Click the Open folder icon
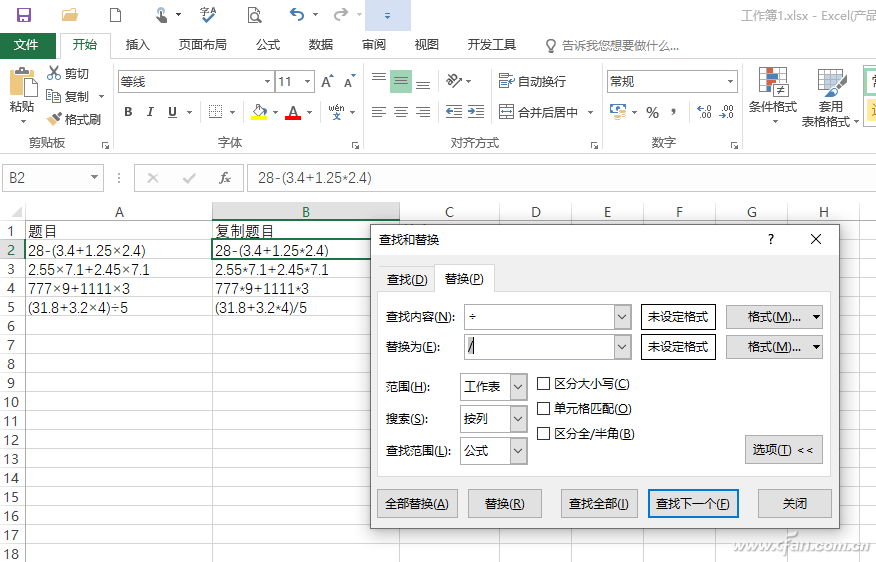The image size is (876, 562). click(70, 15)
